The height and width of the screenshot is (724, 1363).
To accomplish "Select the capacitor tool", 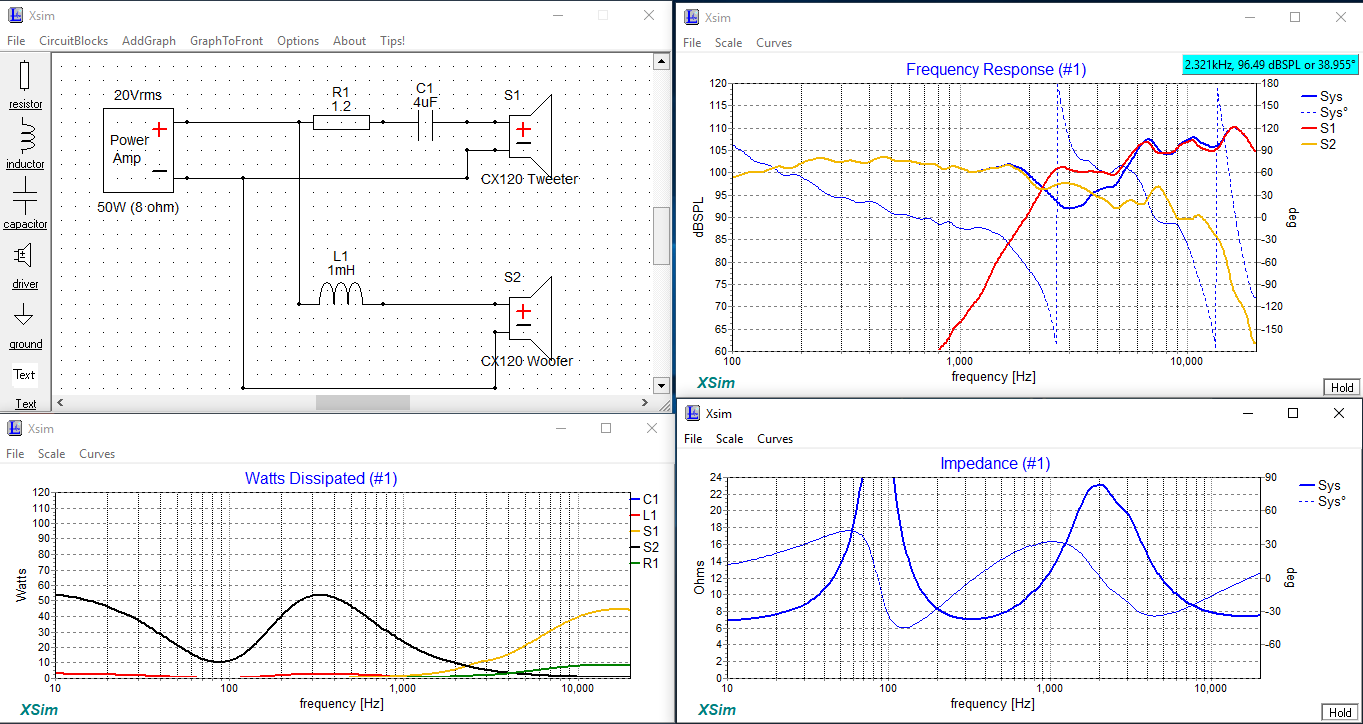I will click(24, 205).
